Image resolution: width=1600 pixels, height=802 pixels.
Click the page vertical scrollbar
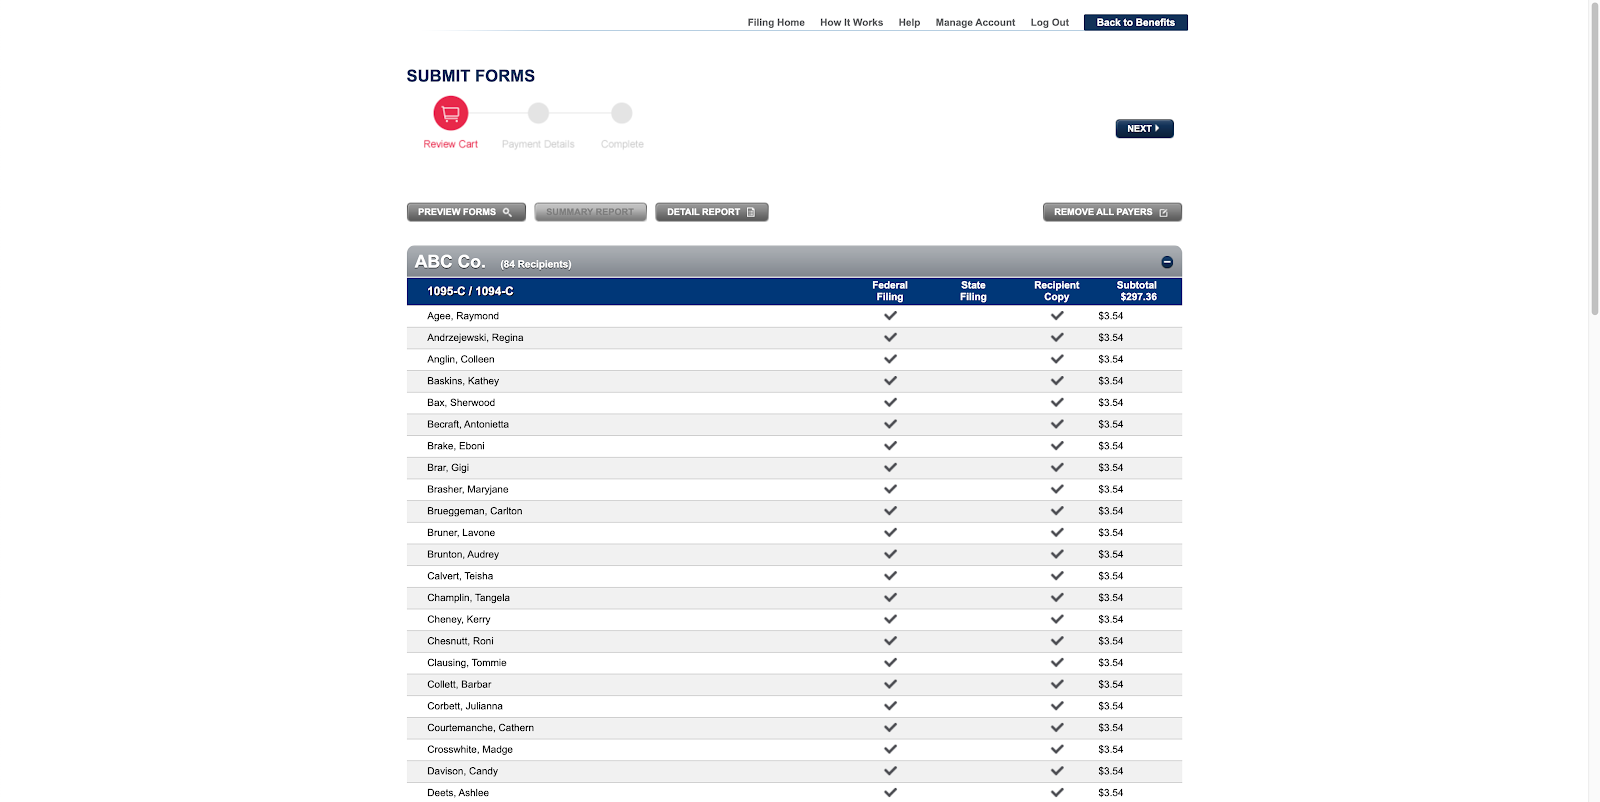click(x=1594, y=160)
